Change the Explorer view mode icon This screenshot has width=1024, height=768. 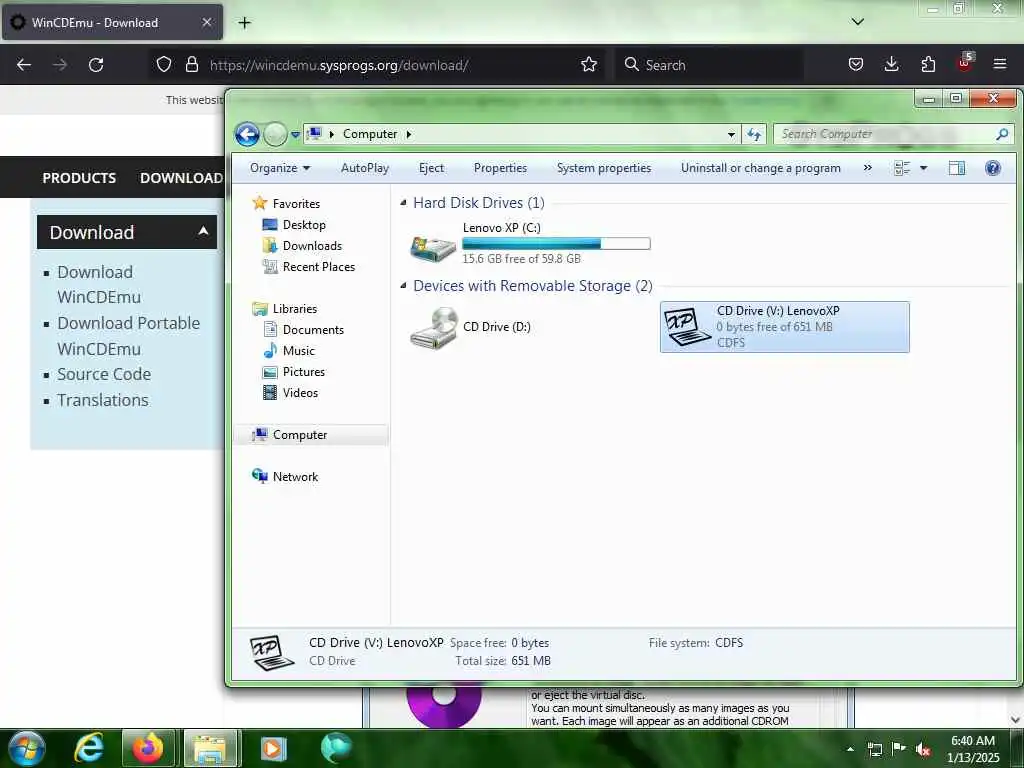pos(902,168)
